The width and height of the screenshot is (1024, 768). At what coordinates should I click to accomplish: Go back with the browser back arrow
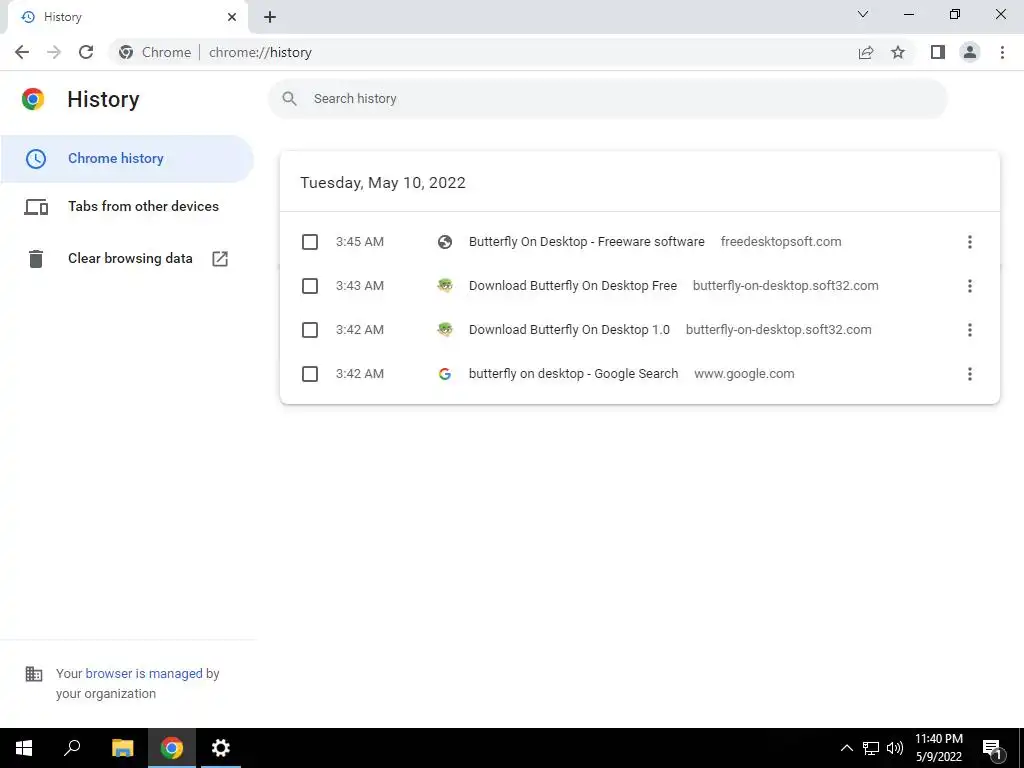pyautogui.click(x=22, y=52)
